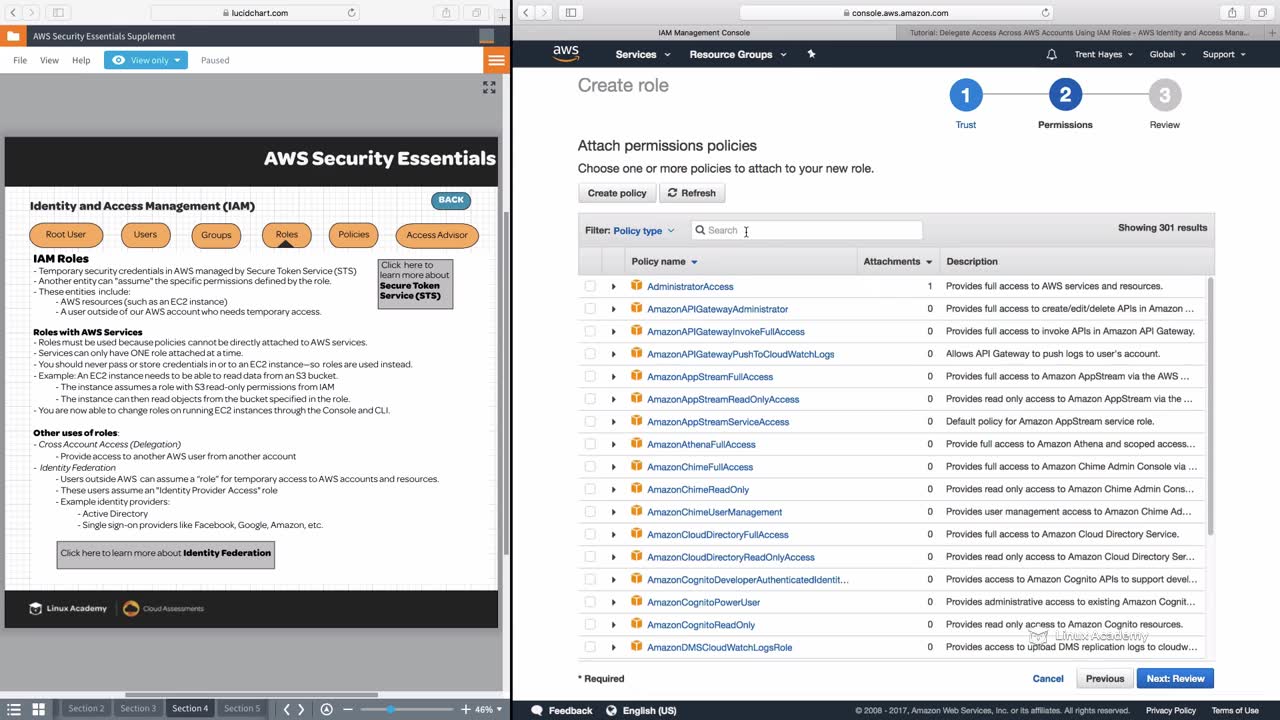Tick the AmazonChimeReadOnly checkbox
The height and width of the screenshot is (720, 1280).
590,489
